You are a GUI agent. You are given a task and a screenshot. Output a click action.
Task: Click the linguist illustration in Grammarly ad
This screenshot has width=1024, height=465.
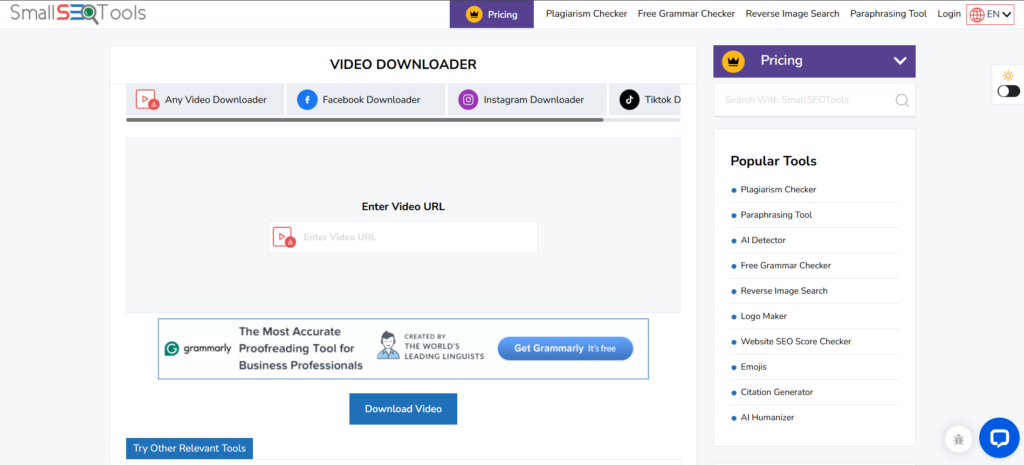(x=388, y=345)
